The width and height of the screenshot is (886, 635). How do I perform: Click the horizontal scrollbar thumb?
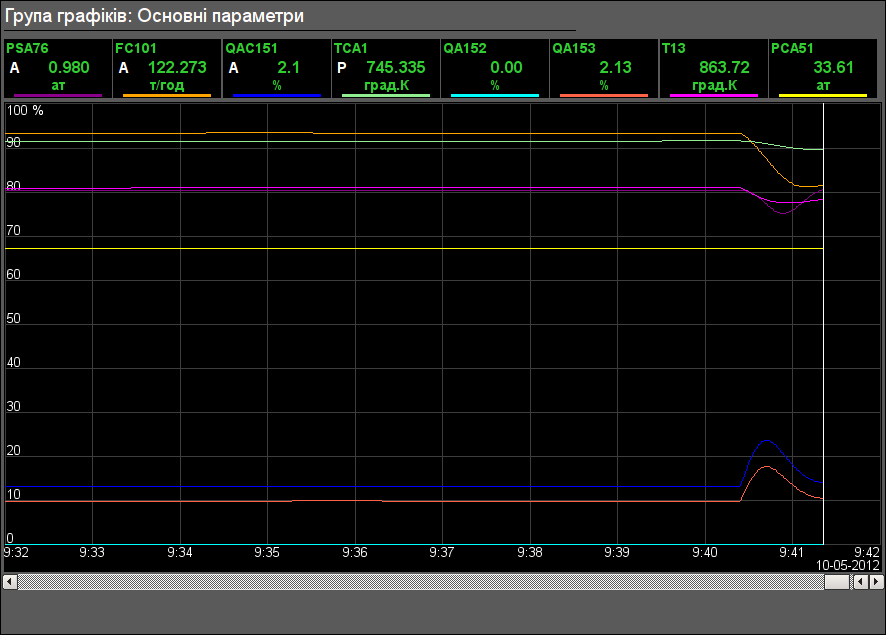837,581
